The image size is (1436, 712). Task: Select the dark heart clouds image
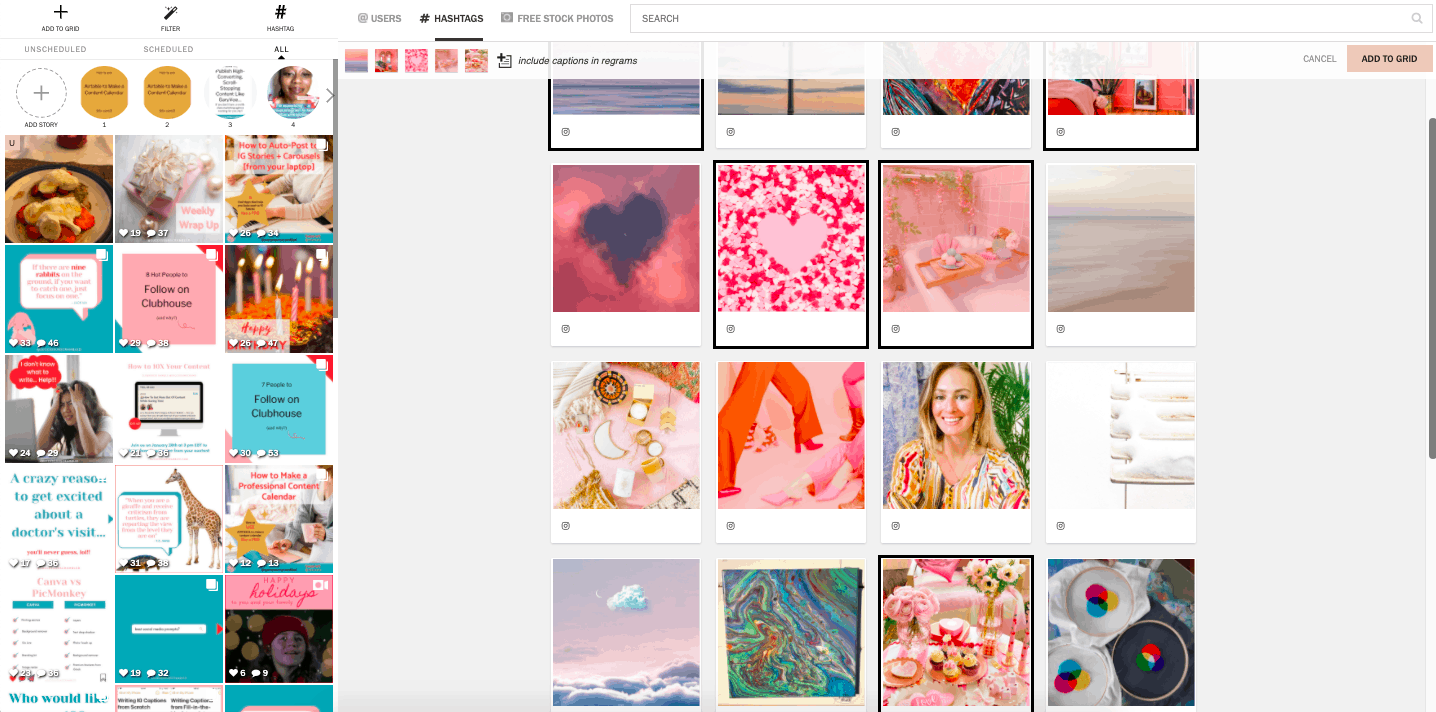626,238
